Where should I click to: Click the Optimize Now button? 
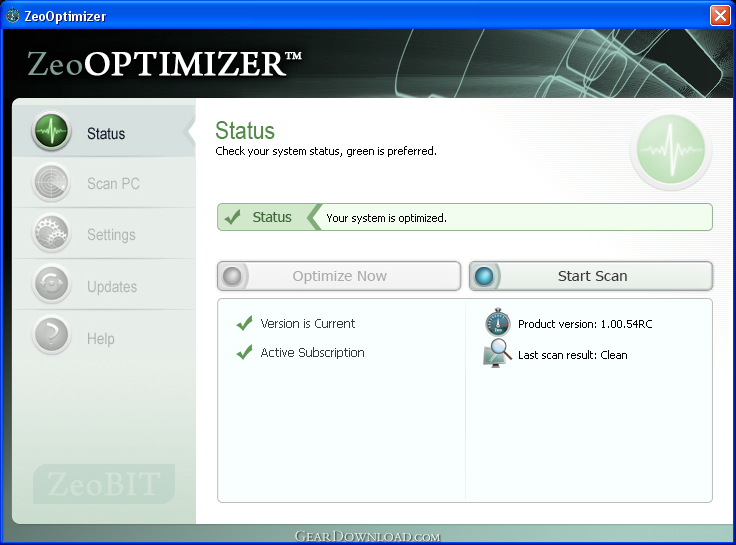[x=339, y=276]
